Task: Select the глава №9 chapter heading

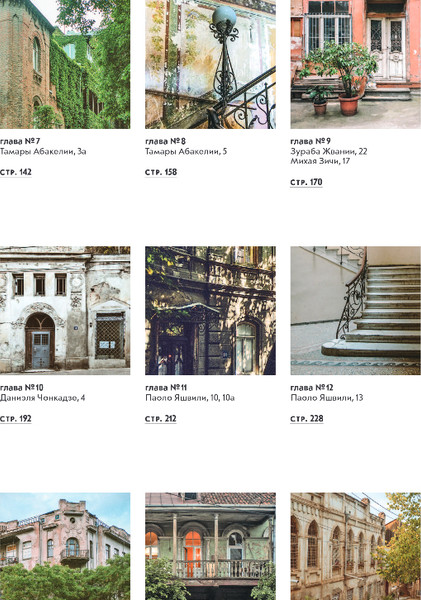Action: pyautogui.click(x=310, y=141)
